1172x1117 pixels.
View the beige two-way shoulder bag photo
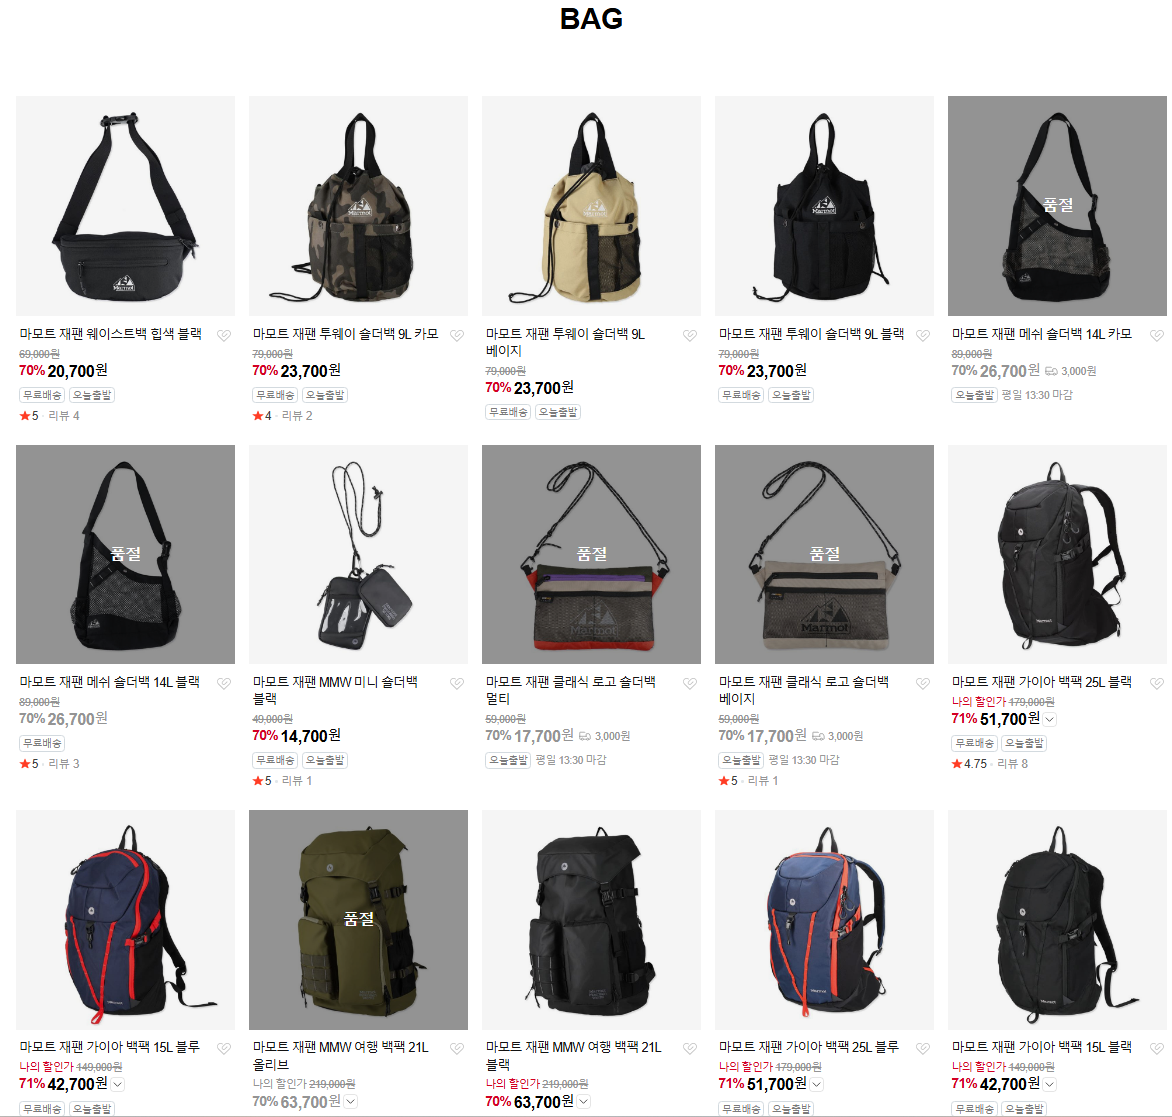591,206
